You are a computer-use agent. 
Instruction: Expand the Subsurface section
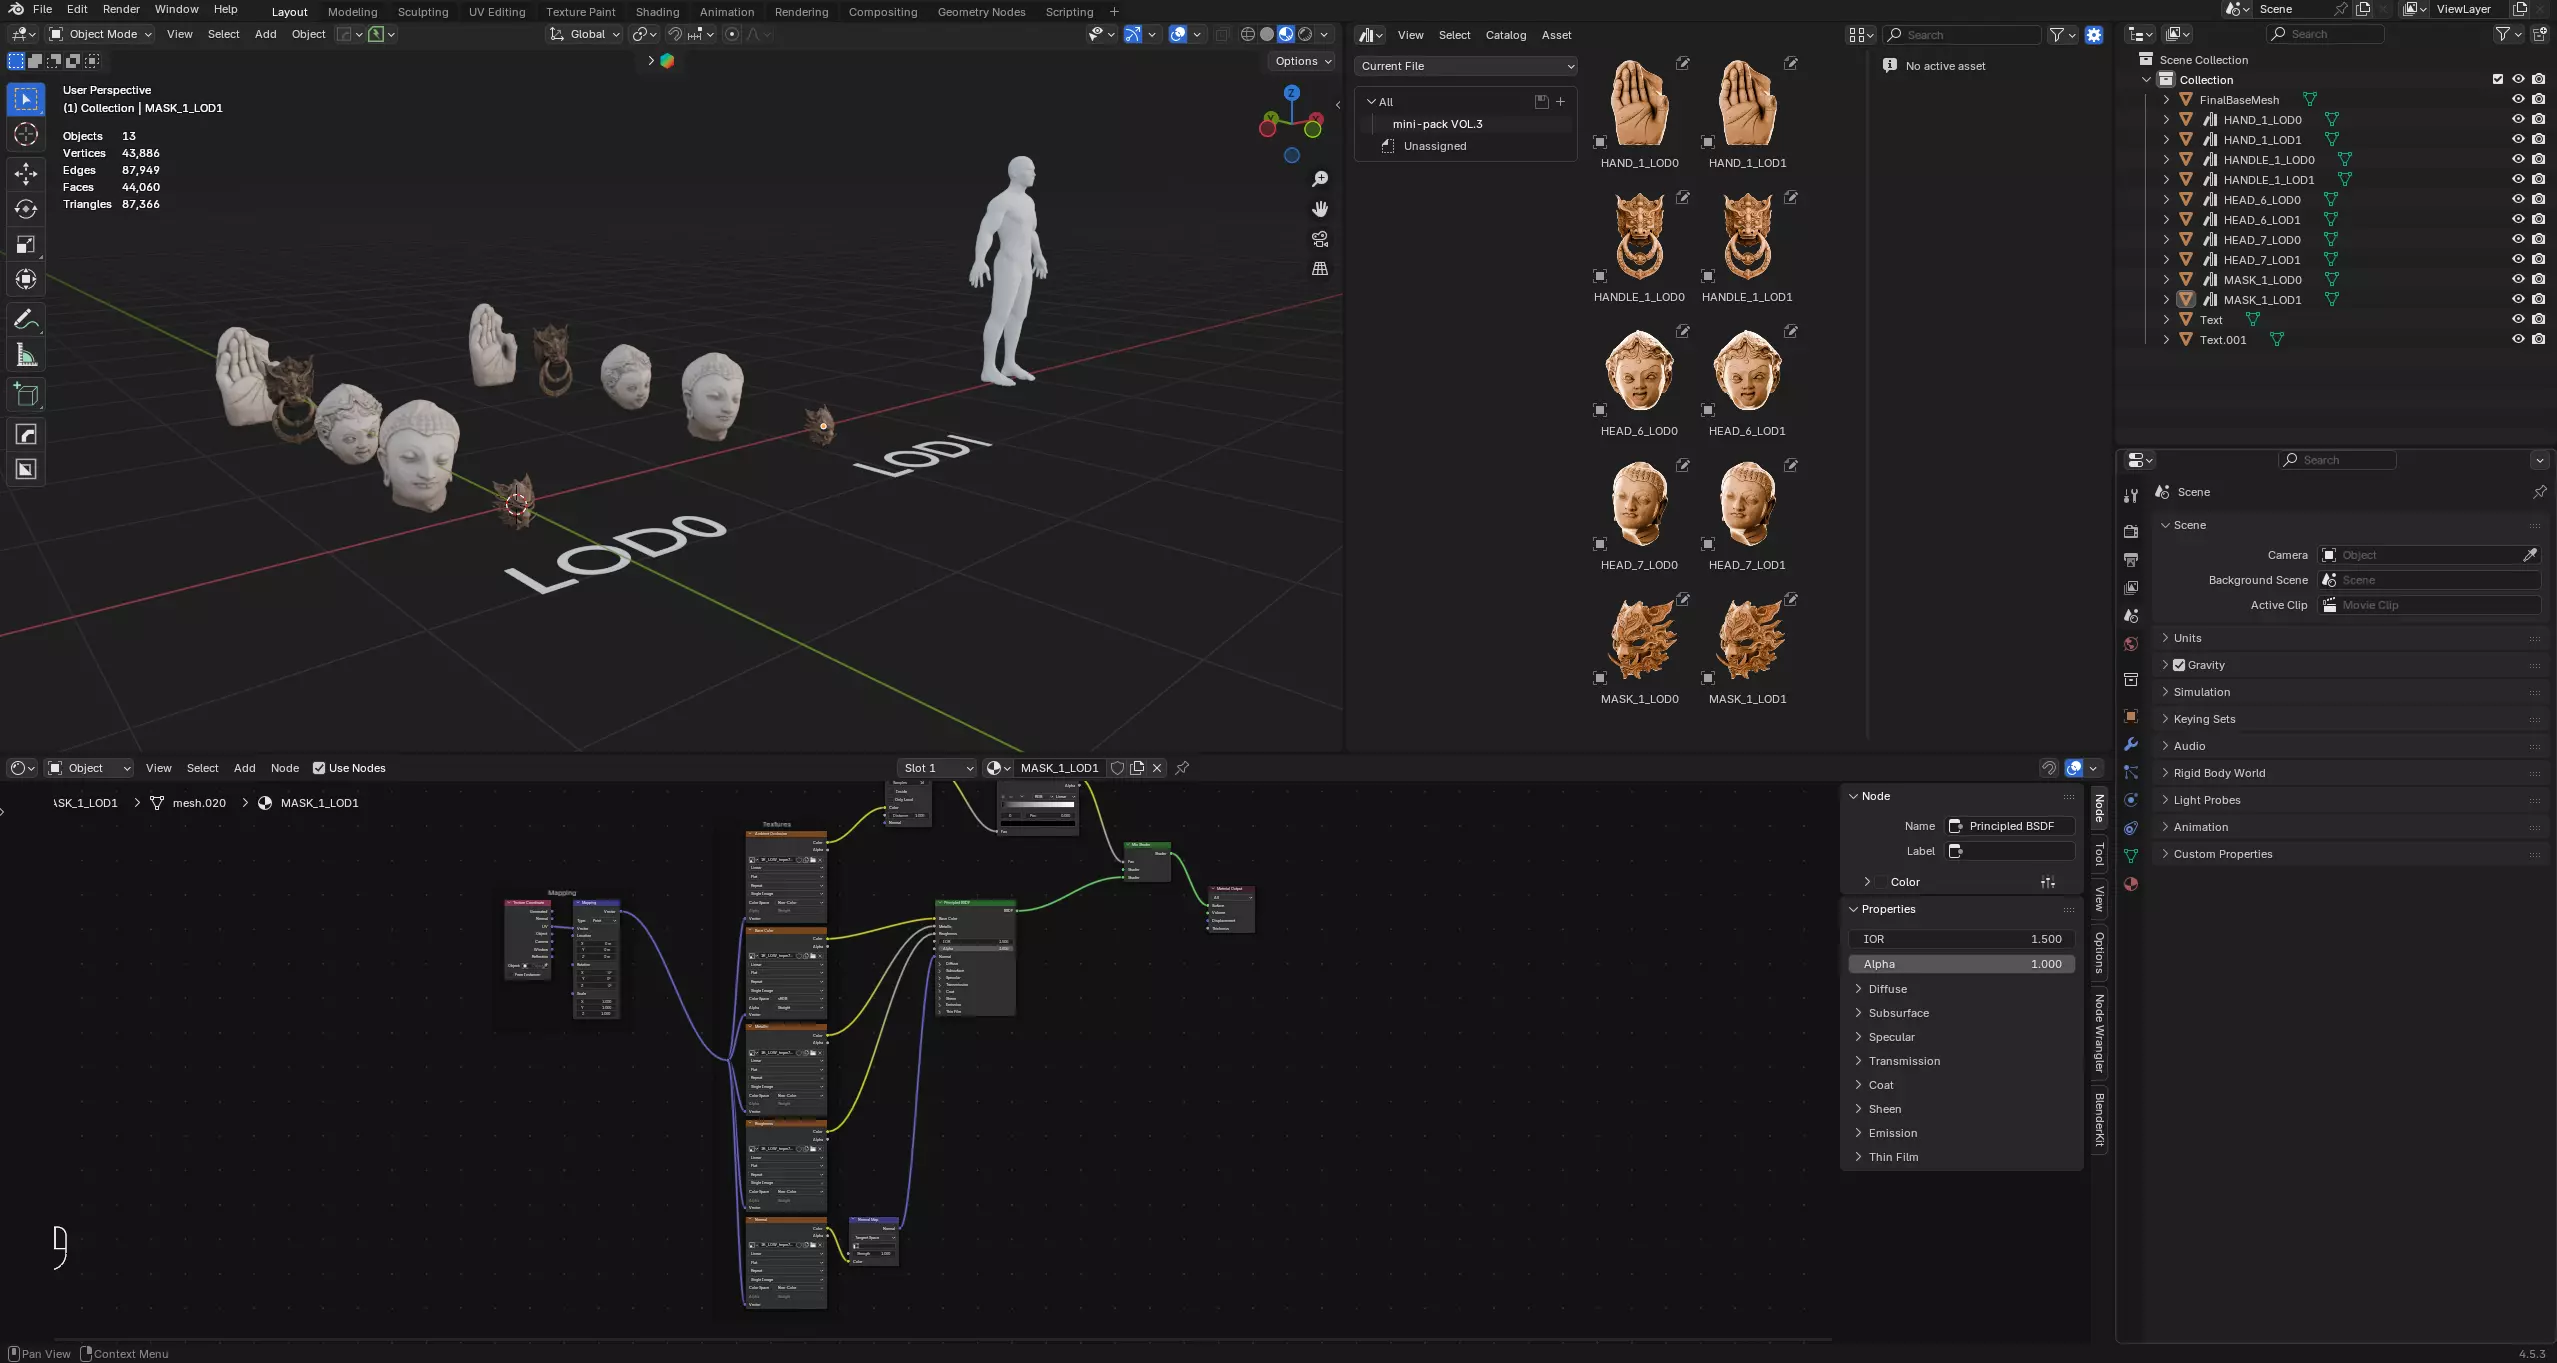point(1898,1013)
